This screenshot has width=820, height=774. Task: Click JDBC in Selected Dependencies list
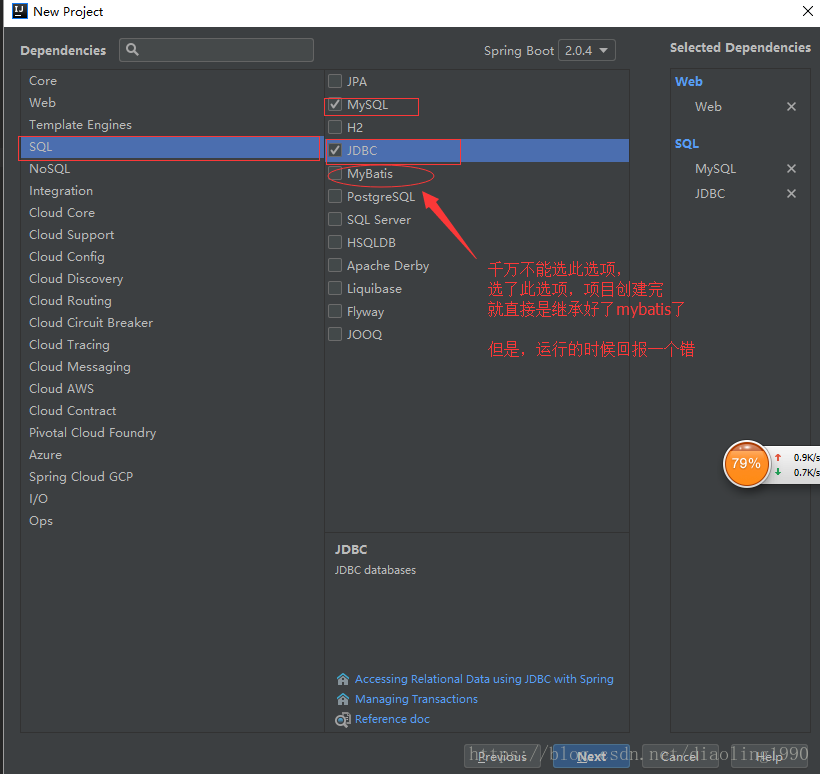(x=710, y=194)
